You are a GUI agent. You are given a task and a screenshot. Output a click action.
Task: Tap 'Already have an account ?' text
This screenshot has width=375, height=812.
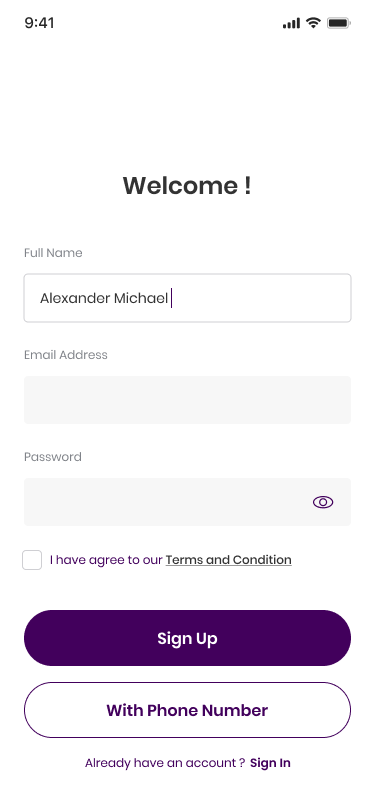tap(165, 763)
